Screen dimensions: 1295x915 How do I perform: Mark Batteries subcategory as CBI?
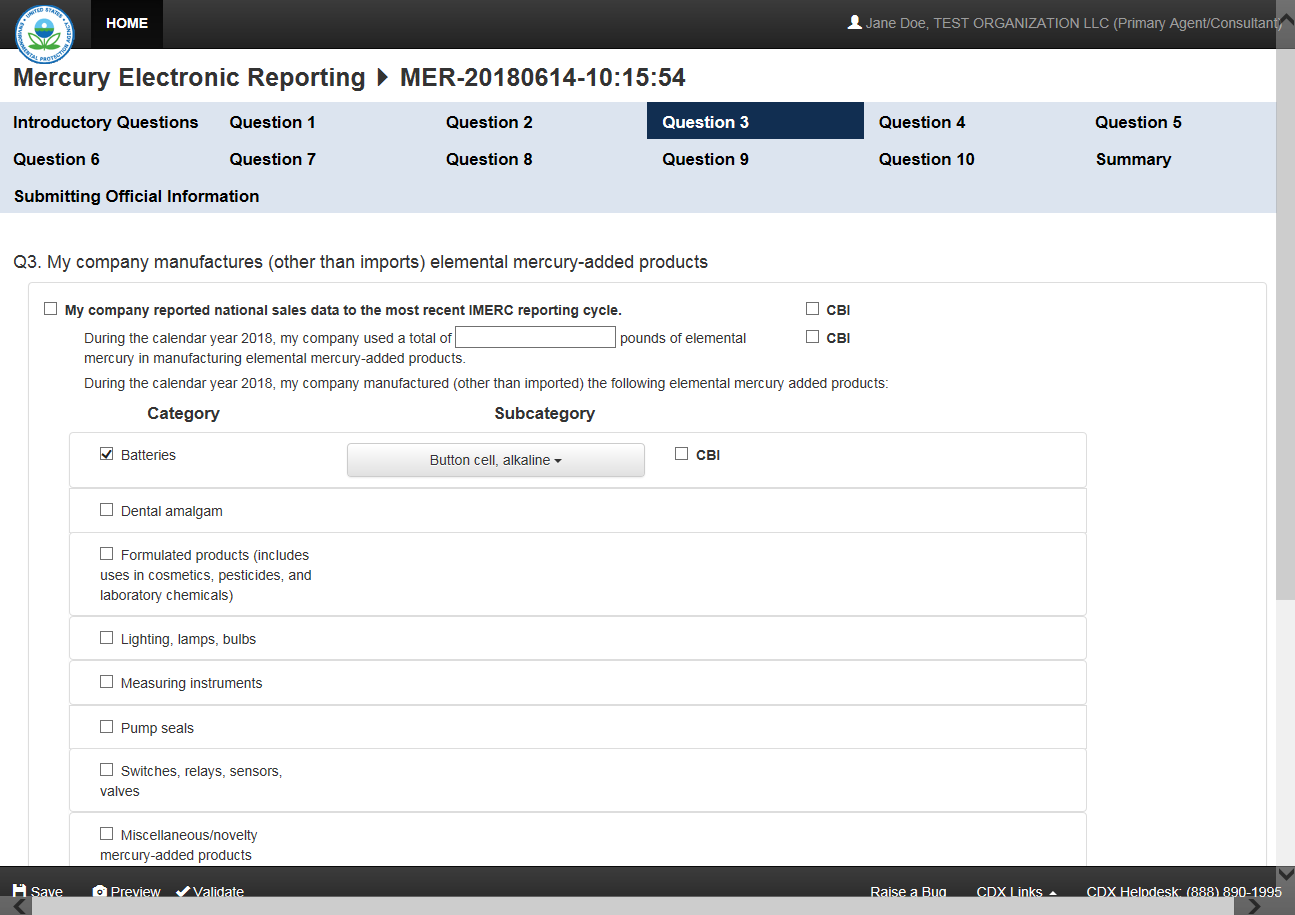tap(682, 454)
